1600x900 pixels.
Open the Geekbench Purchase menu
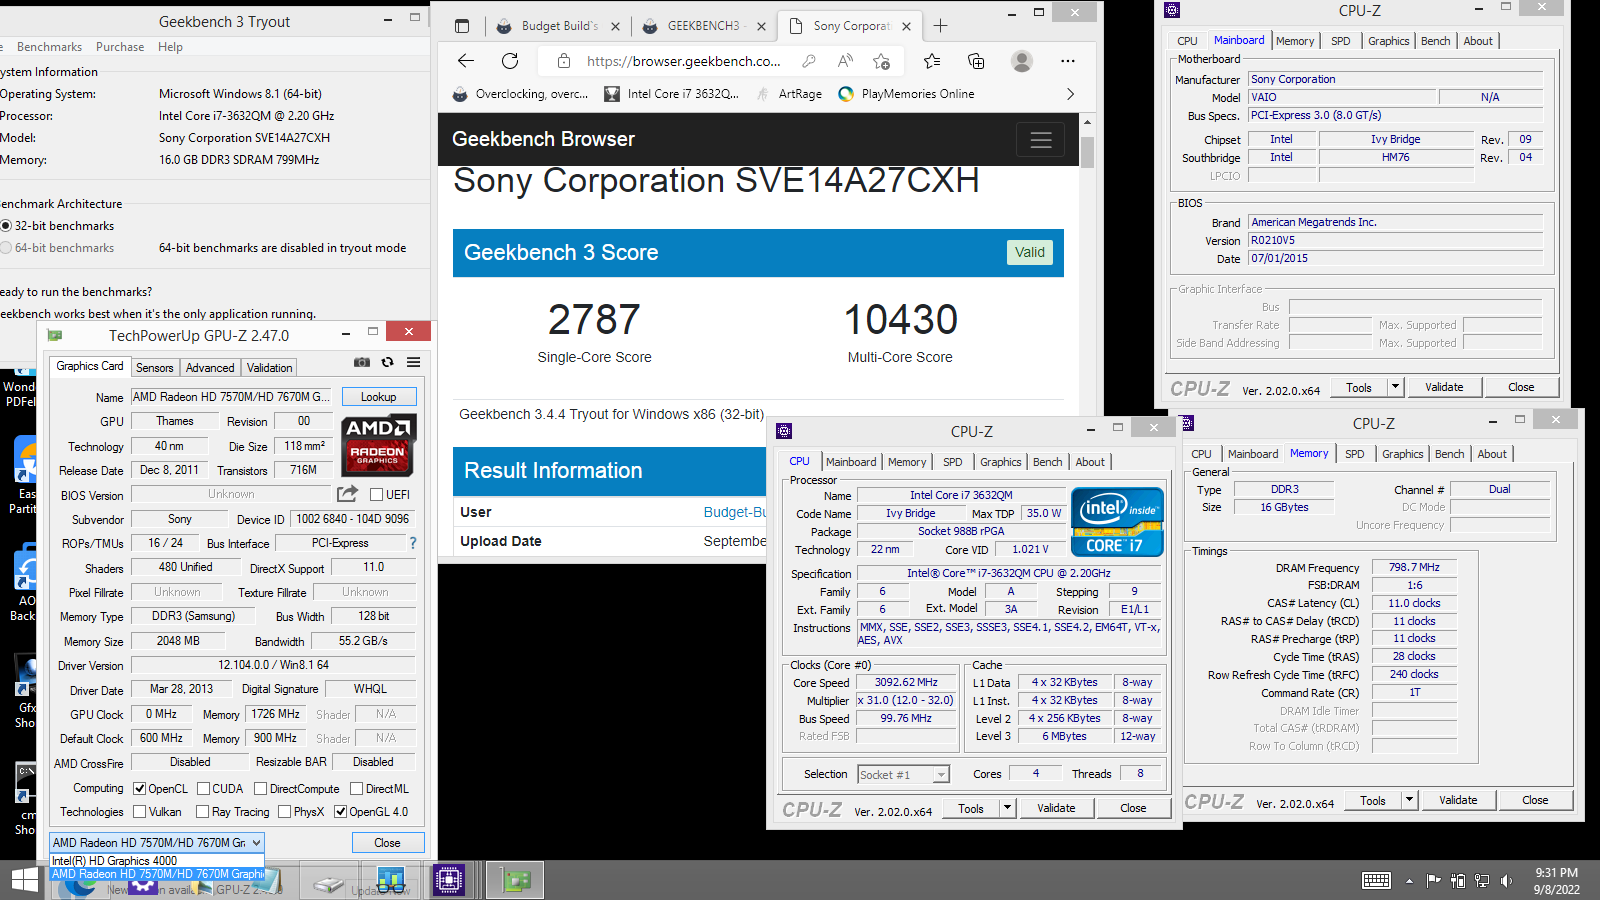coord(120,47)
